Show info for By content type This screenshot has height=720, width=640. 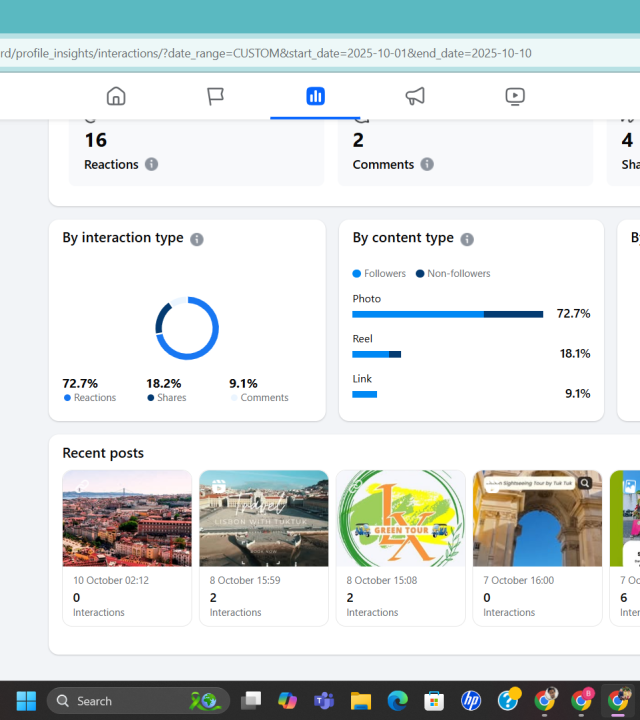[467, 239]
